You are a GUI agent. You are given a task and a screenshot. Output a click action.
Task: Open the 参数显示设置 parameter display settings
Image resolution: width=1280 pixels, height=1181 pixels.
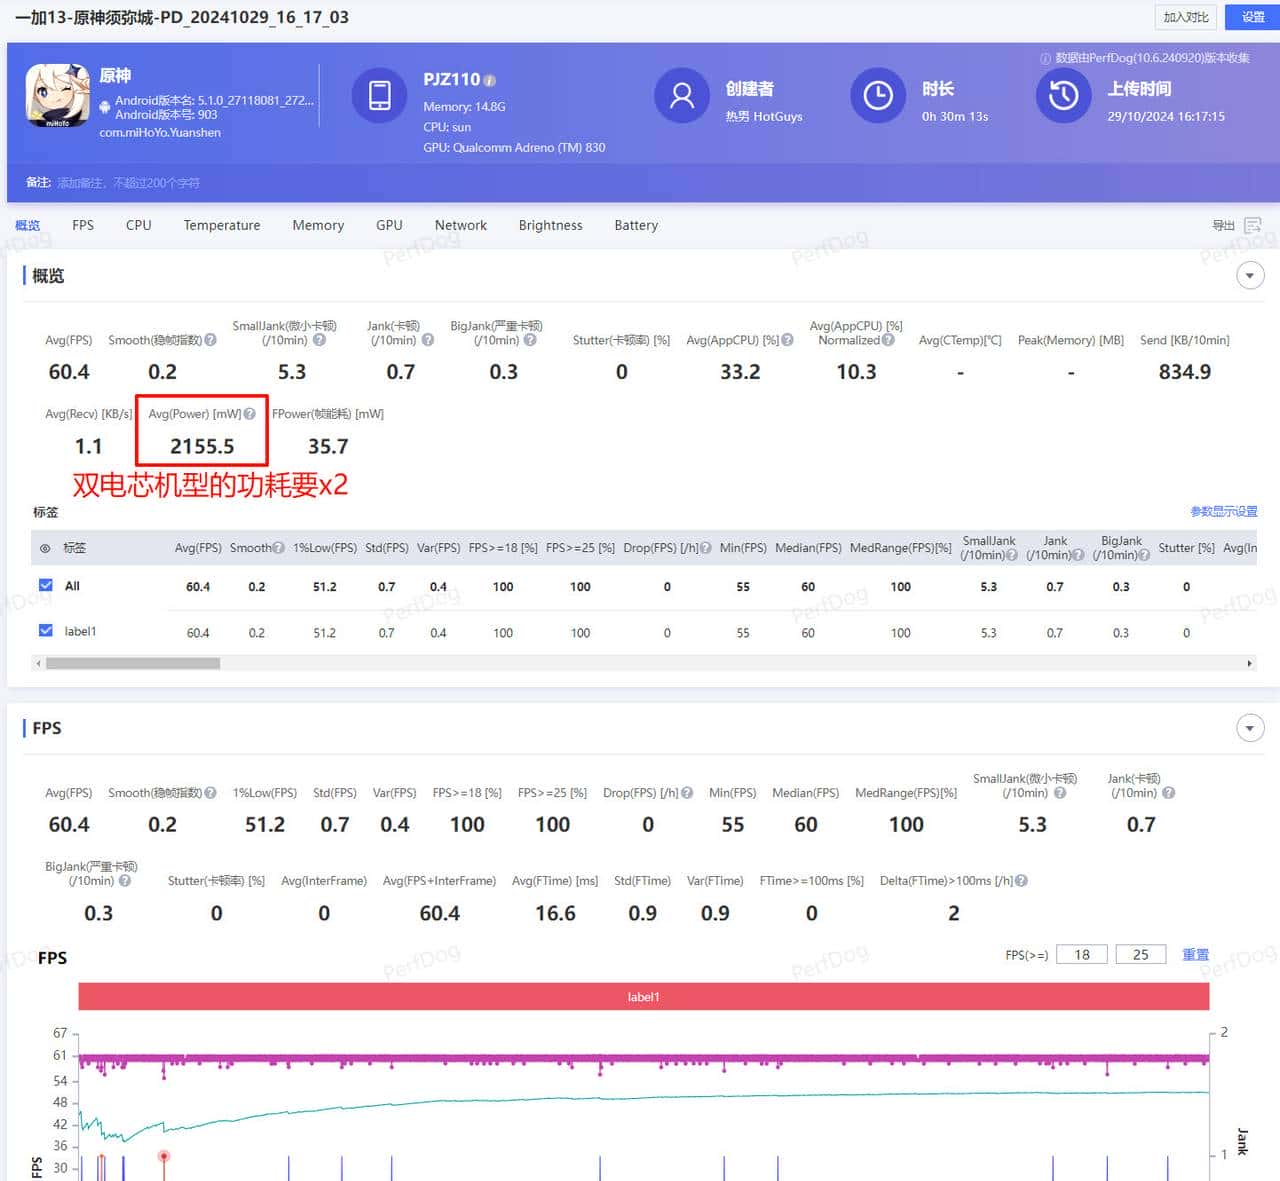(x=1224, y=511)
